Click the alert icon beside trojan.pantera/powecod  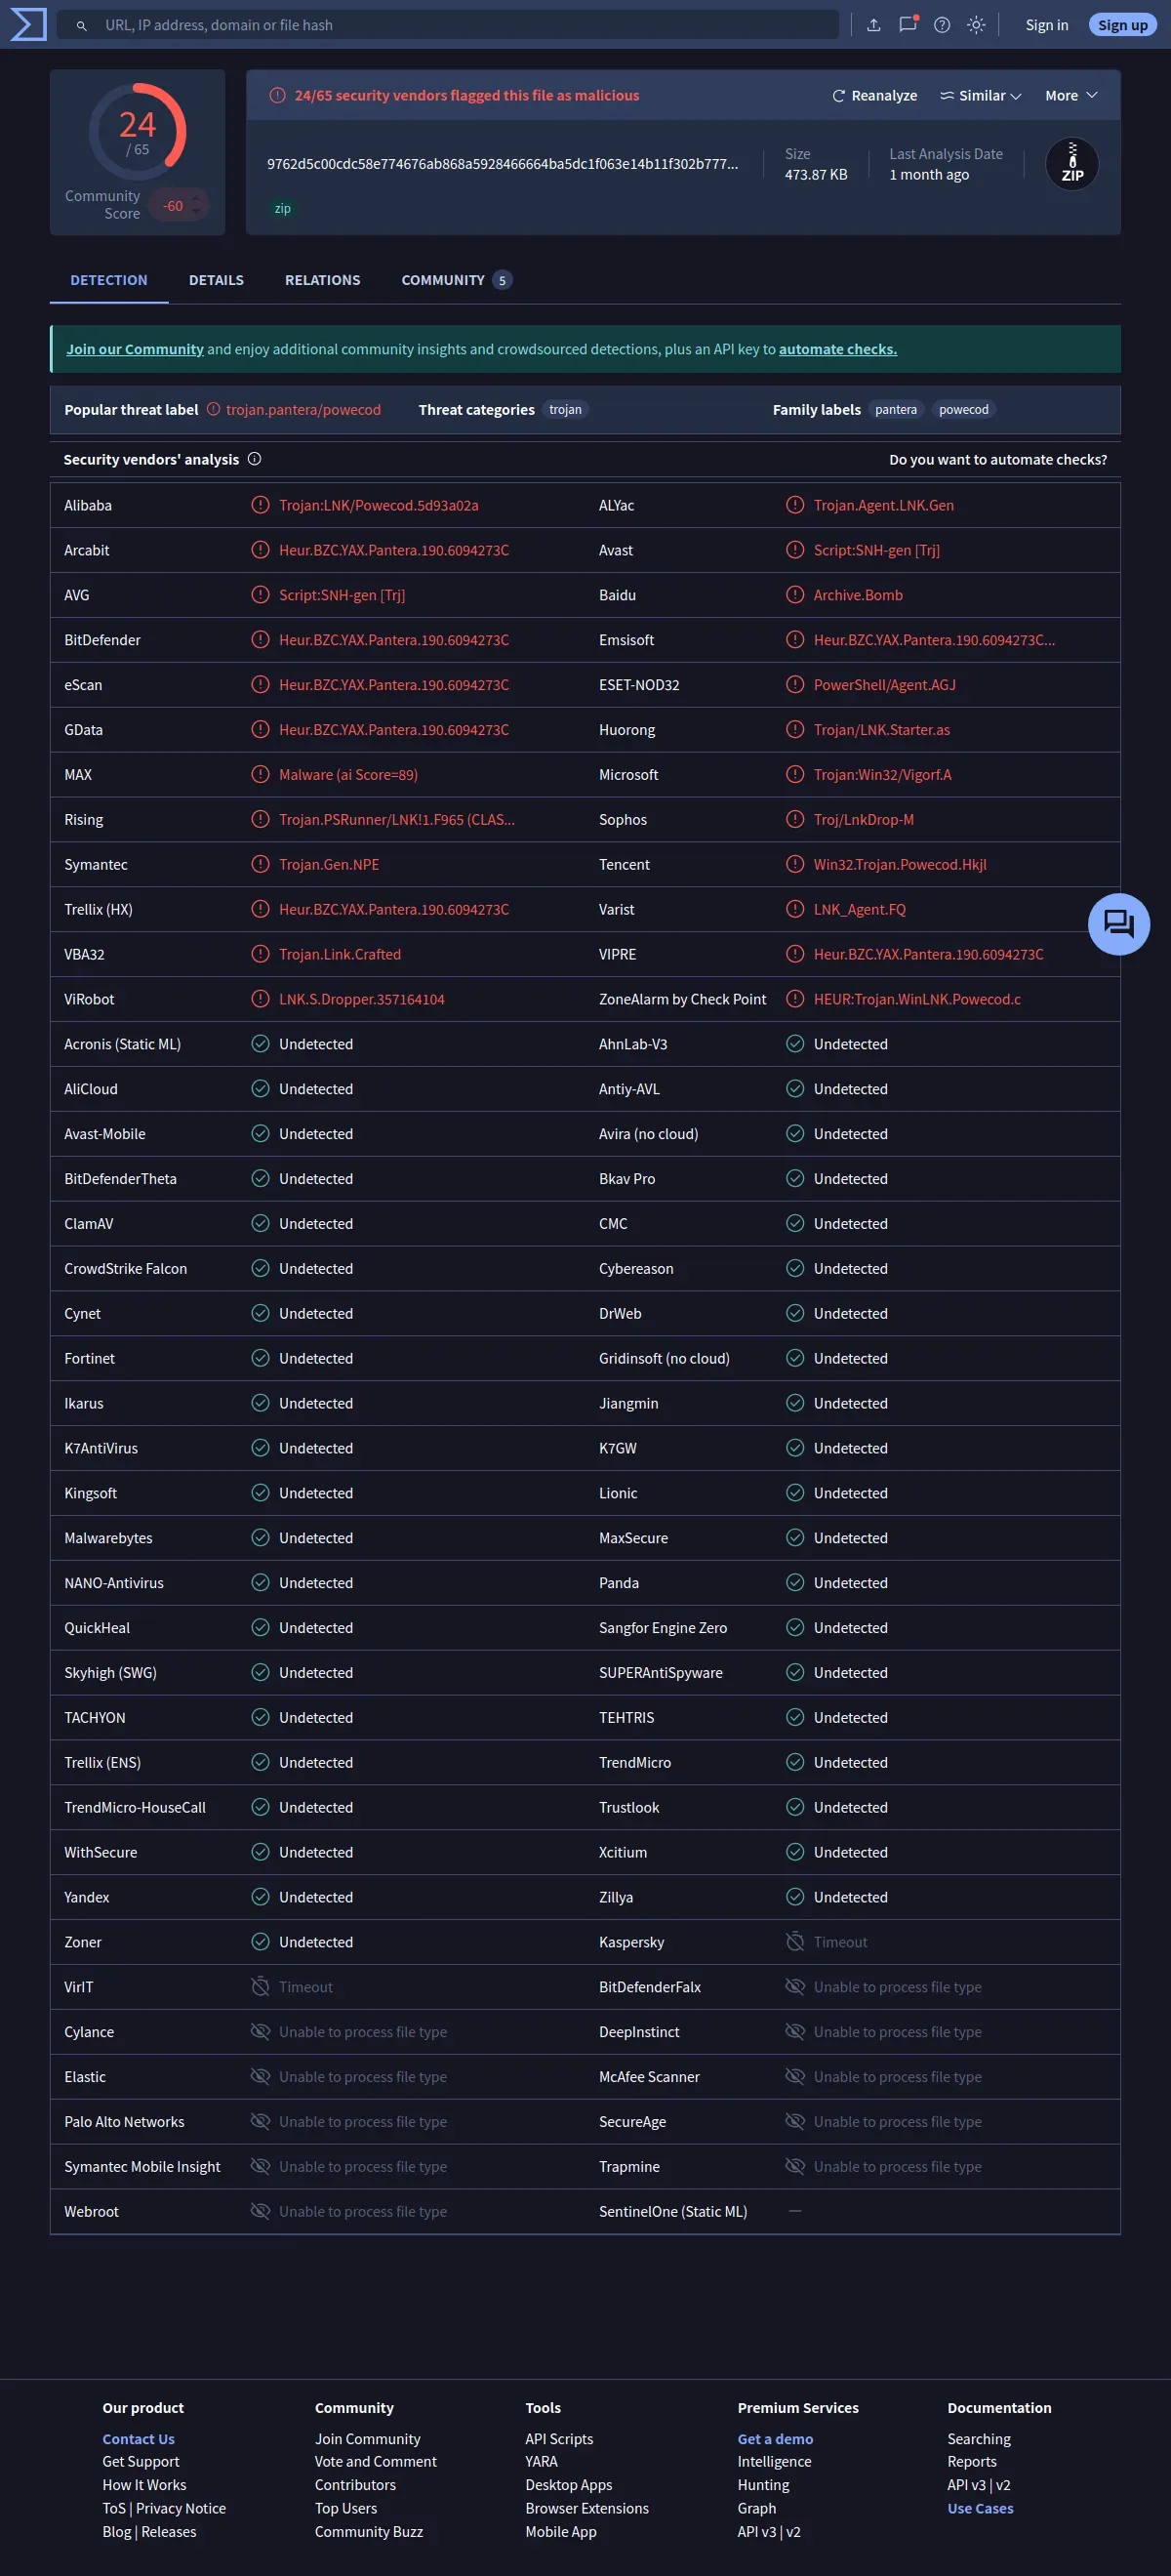pos(213,409)
